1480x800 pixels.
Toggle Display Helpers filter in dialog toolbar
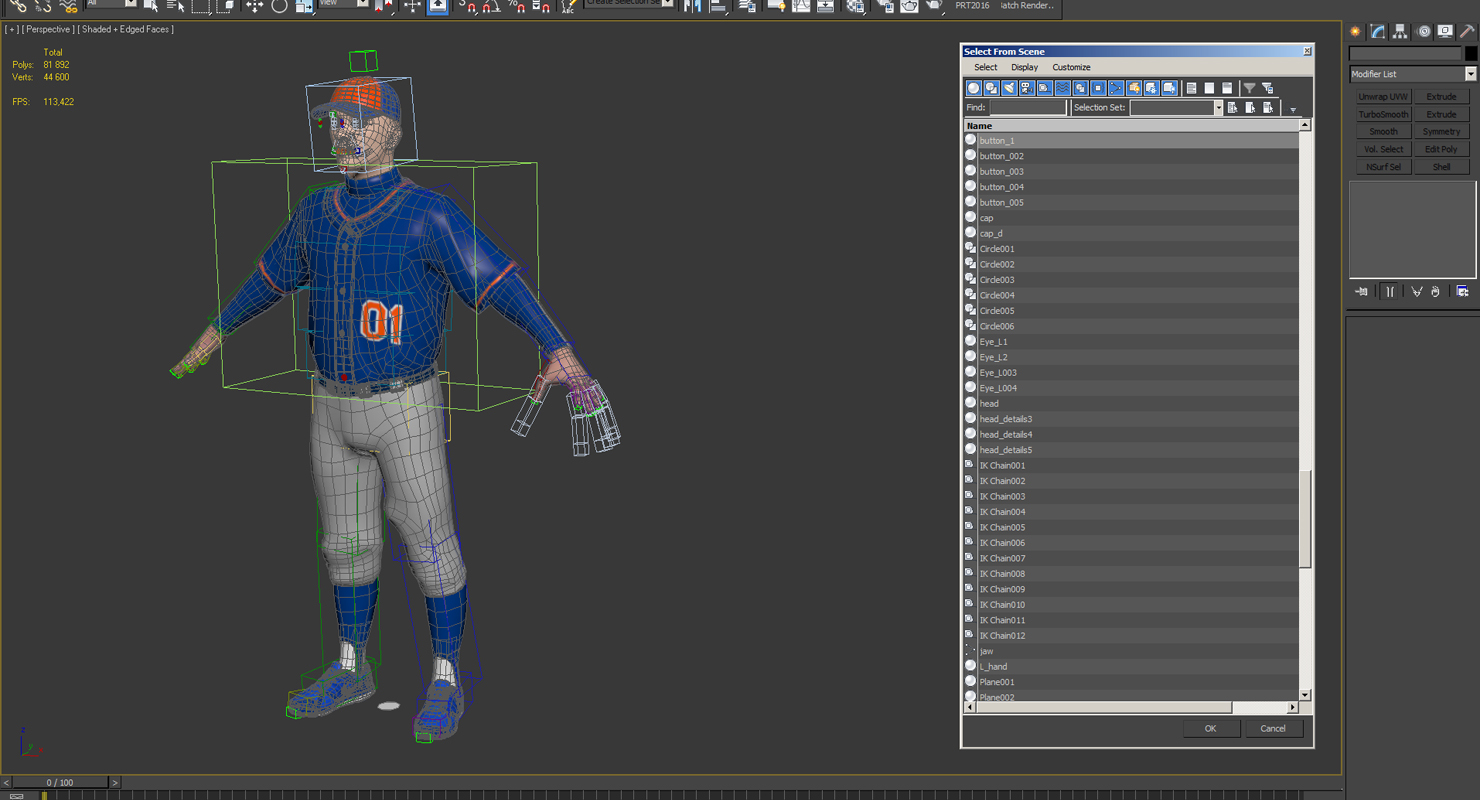coord(1044,88)
